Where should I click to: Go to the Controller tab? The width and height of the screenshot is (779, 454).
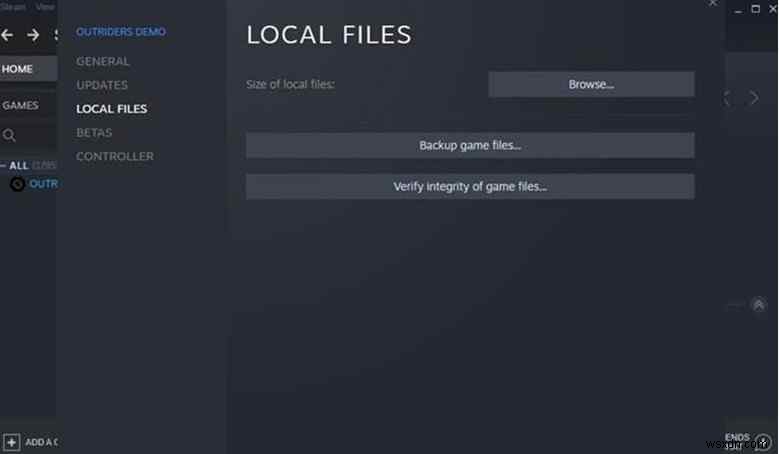coord(115,156)
